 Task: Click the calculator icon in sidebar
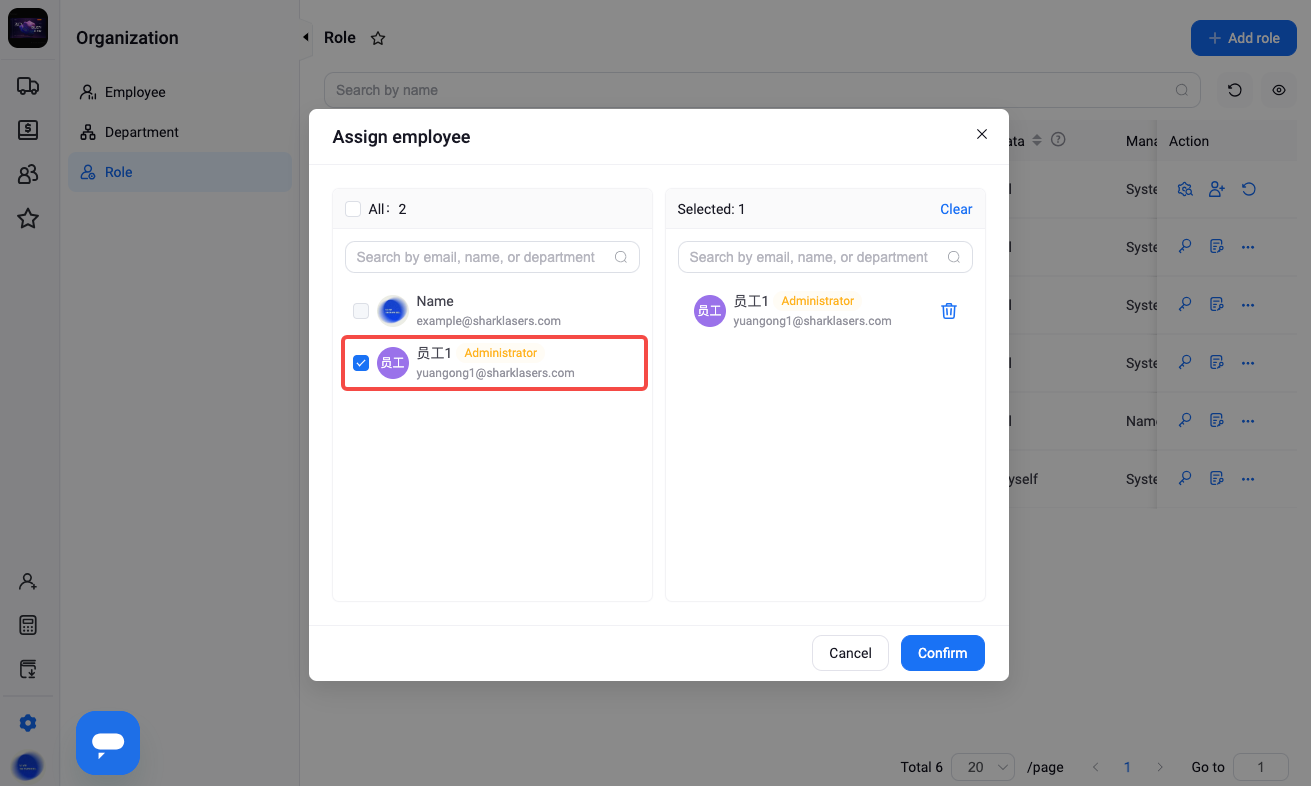point(28,626)
